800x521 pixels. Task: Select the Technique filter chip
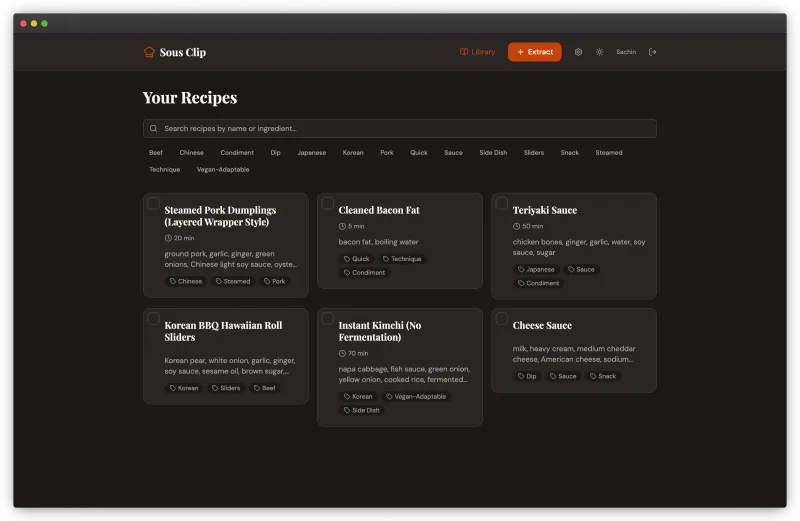coord(164,169)
